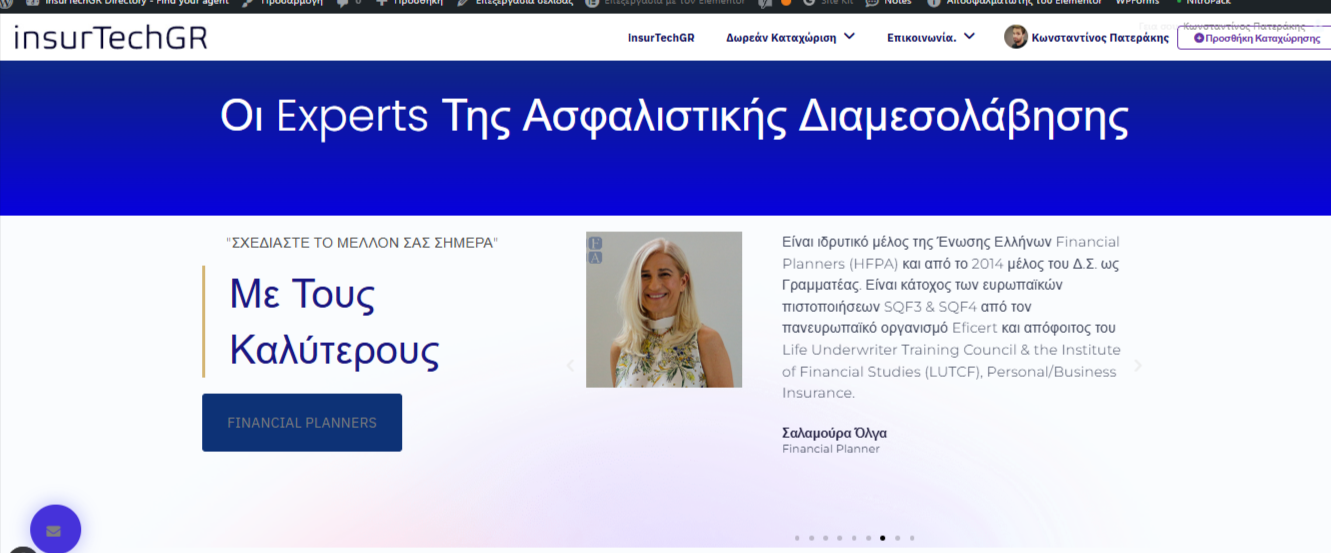Viewport: 1331px width, 553px height.
Task: Click the floating envelope contact button
Action: (x=55, y=530)
